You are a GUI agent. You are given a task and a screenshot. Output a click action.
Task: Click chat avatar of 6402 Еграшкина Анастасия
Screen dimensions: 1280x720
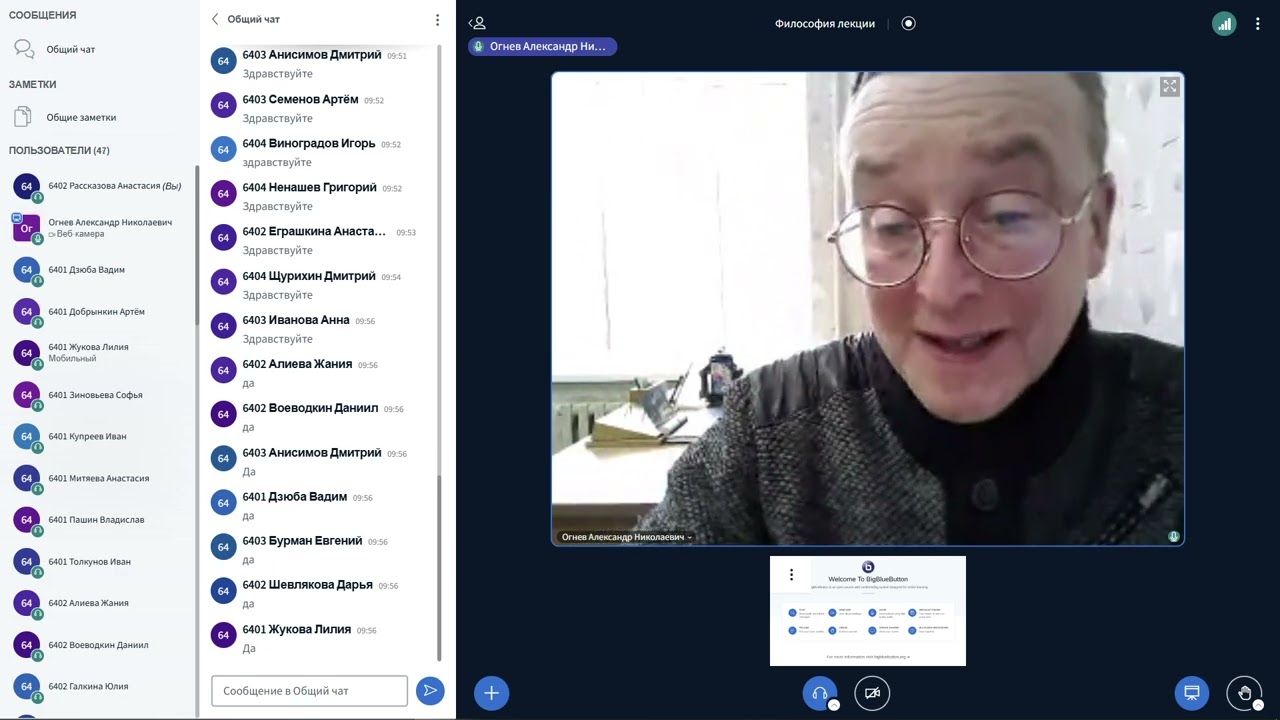pyautogui.click(x=223, y=237)
